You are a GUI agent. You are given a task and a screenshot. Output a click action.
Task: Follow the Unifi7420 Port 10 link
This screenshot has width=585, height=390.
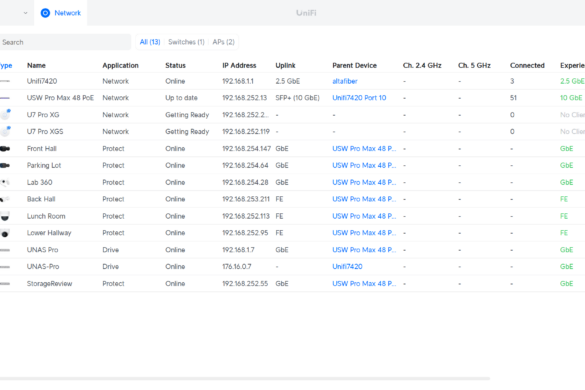359,98
